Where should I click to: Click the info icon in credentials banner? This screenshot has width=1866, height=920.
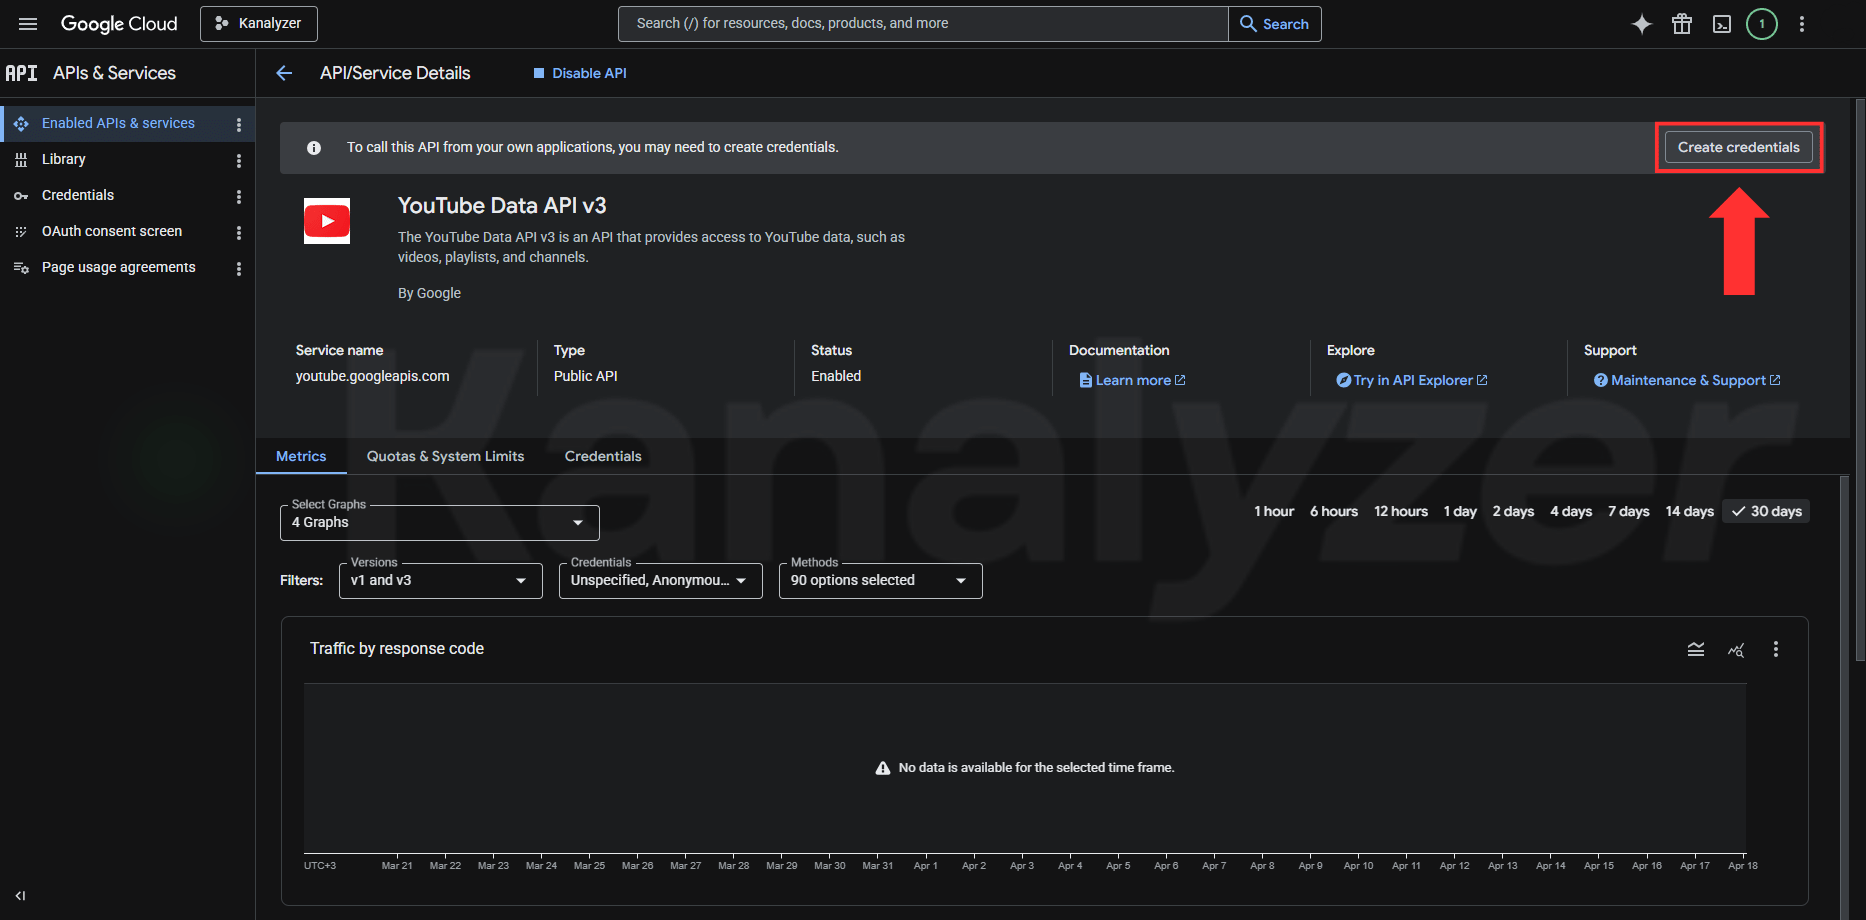coord(314,148)
